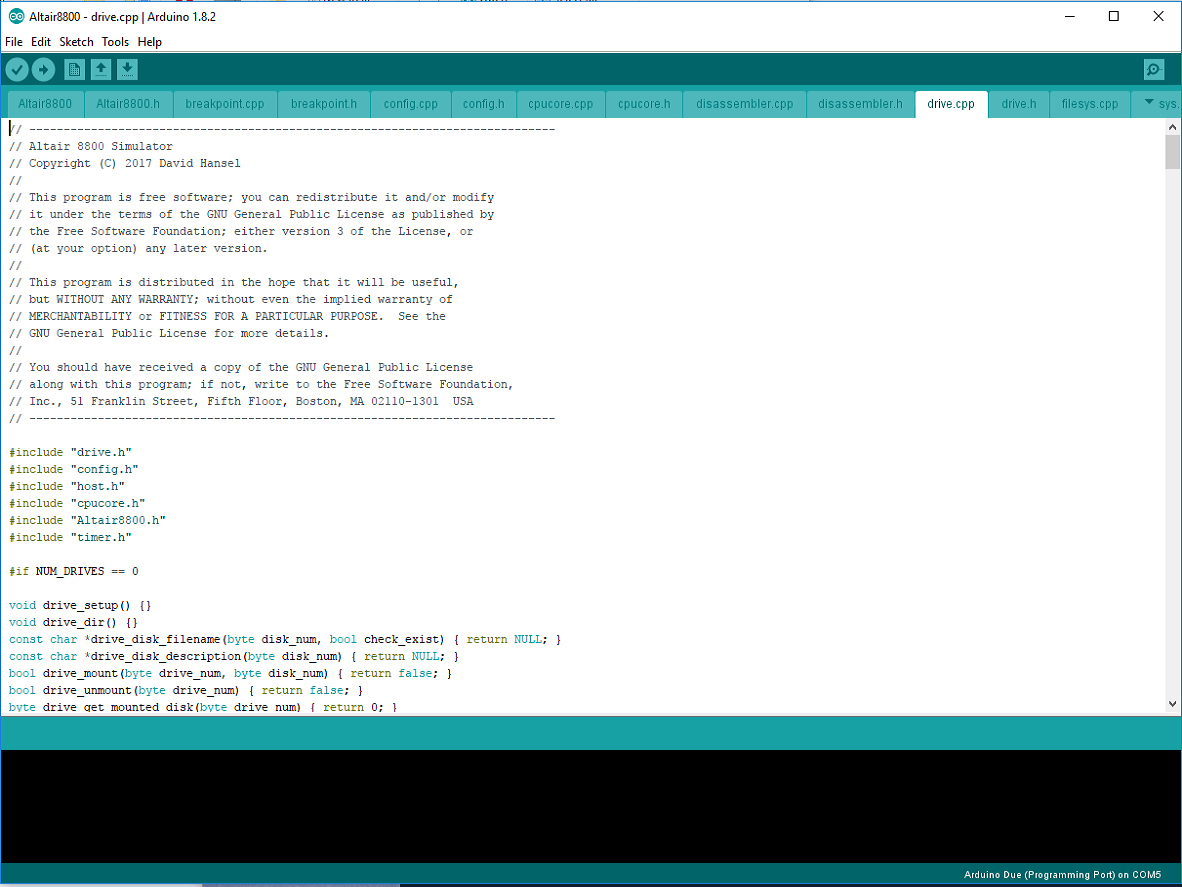The image size is (1182, 887).
Task: Click the 'bool drive_mount' function line
Action: pos(231,674)
